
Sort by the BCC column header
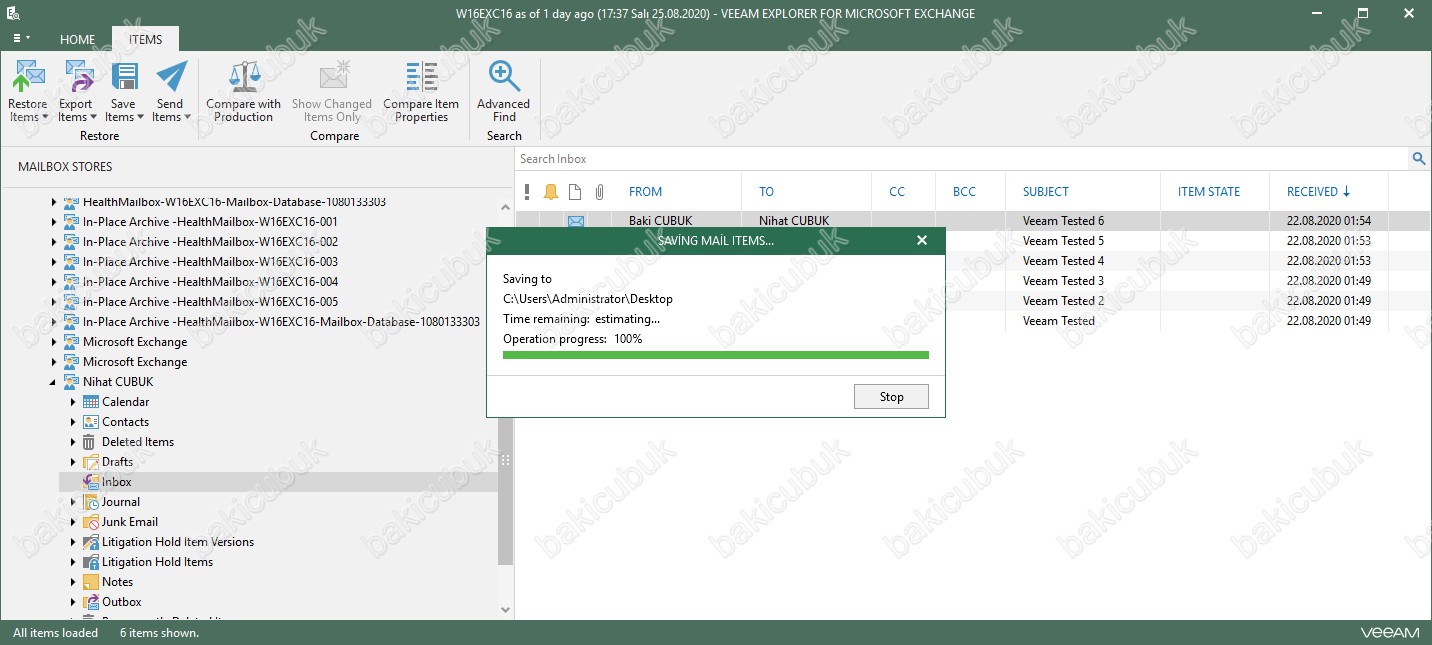(964, 192)
